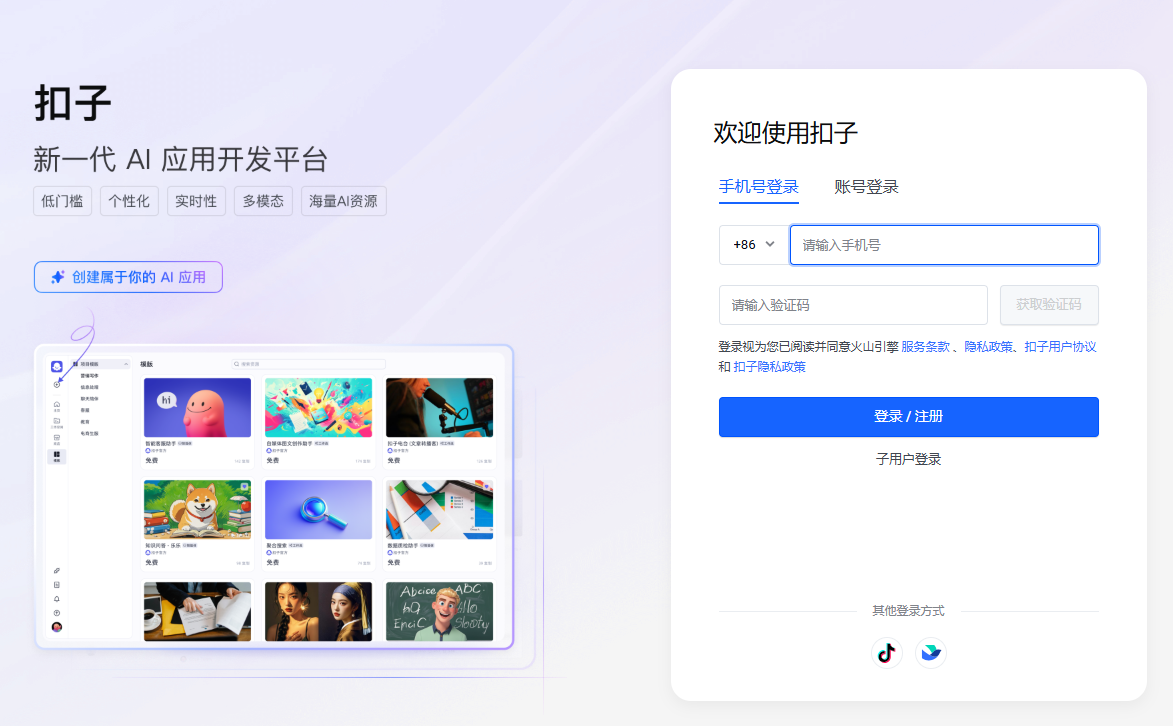1173x726 pixels.
Task: Click the plus create icon in the preview sidebar
Action: (57, 385)
